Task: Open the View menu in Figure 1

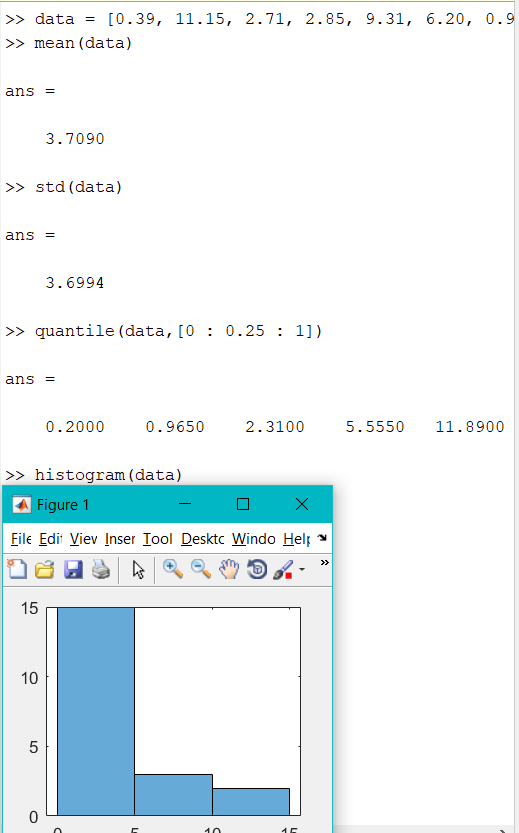Action: tap(83, 539)
